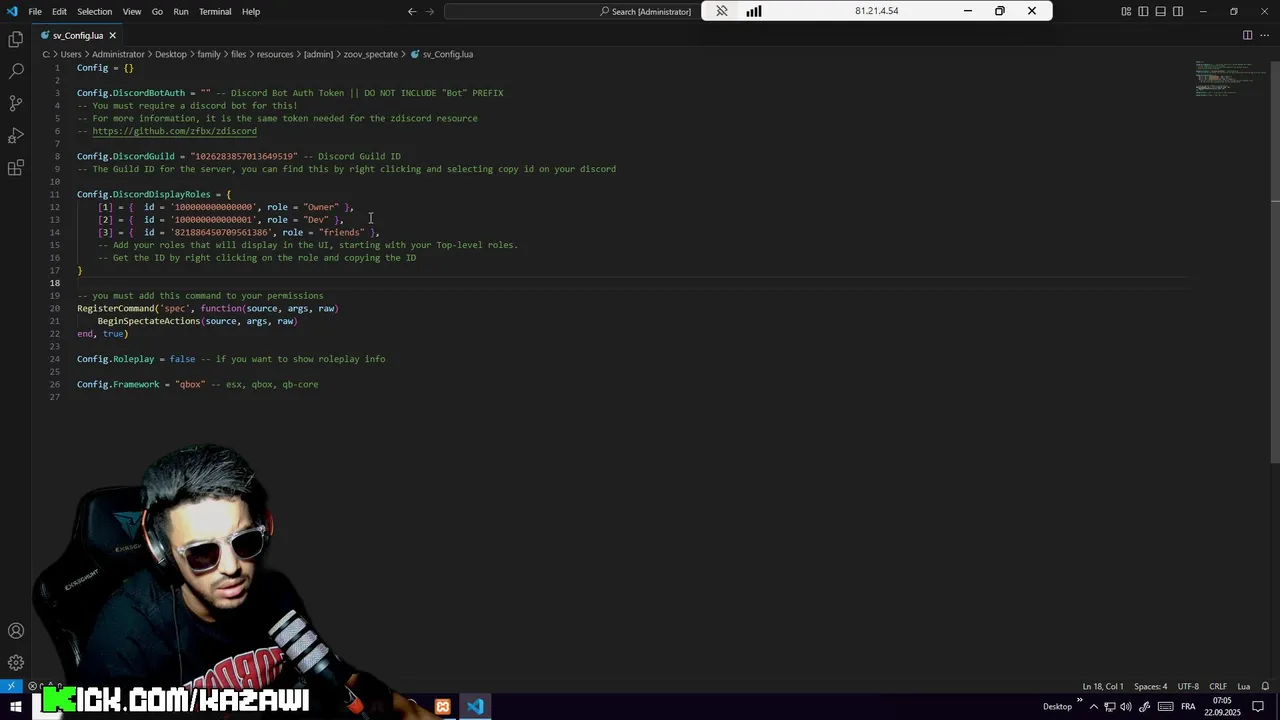
Task: Select the Users breadcrumb segment
Action: (x=71, y=54)
